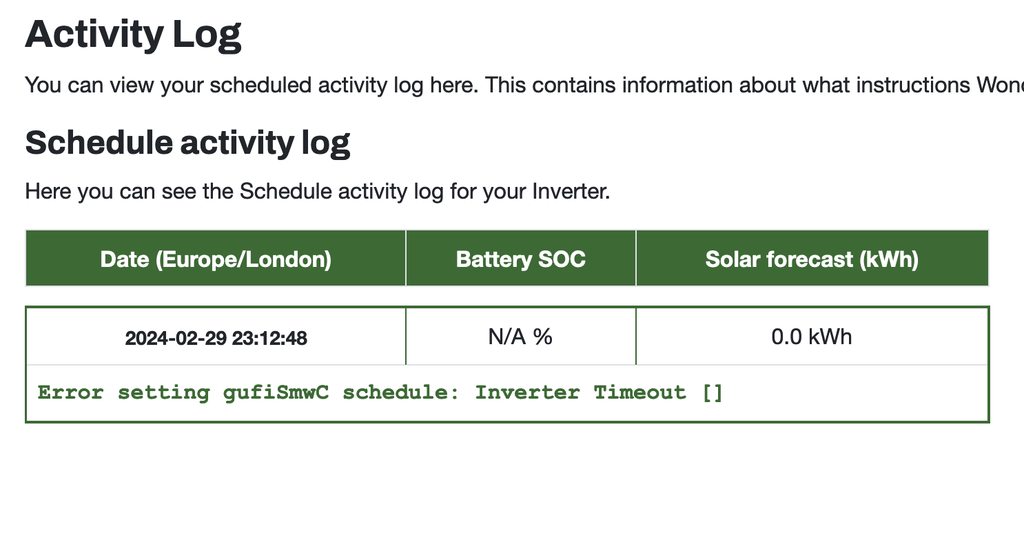Screen dimensions: 1024x538
Task: Click the Battery SOC column header
Action: [520, 259]
